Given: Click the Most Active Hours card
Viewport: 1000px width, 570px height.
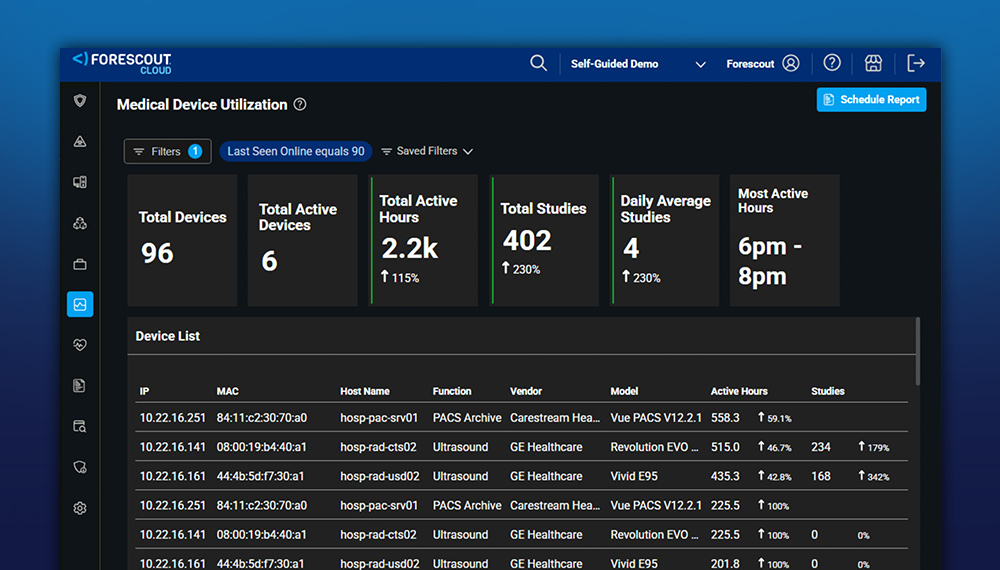Looking at the screenshot, I should coord(784,240).
